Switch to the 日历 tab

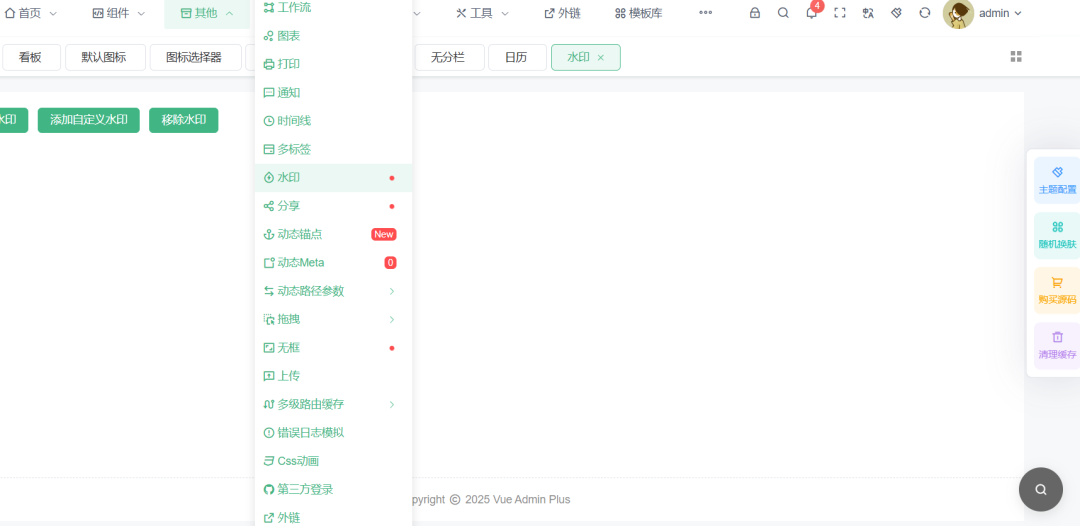click(x=517, y=58)
